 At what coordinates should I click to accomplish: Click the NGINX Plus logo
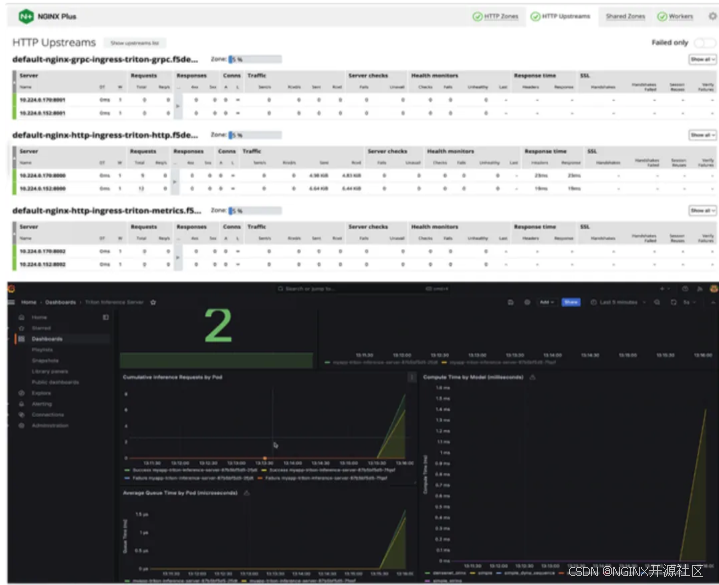[26, 17]
